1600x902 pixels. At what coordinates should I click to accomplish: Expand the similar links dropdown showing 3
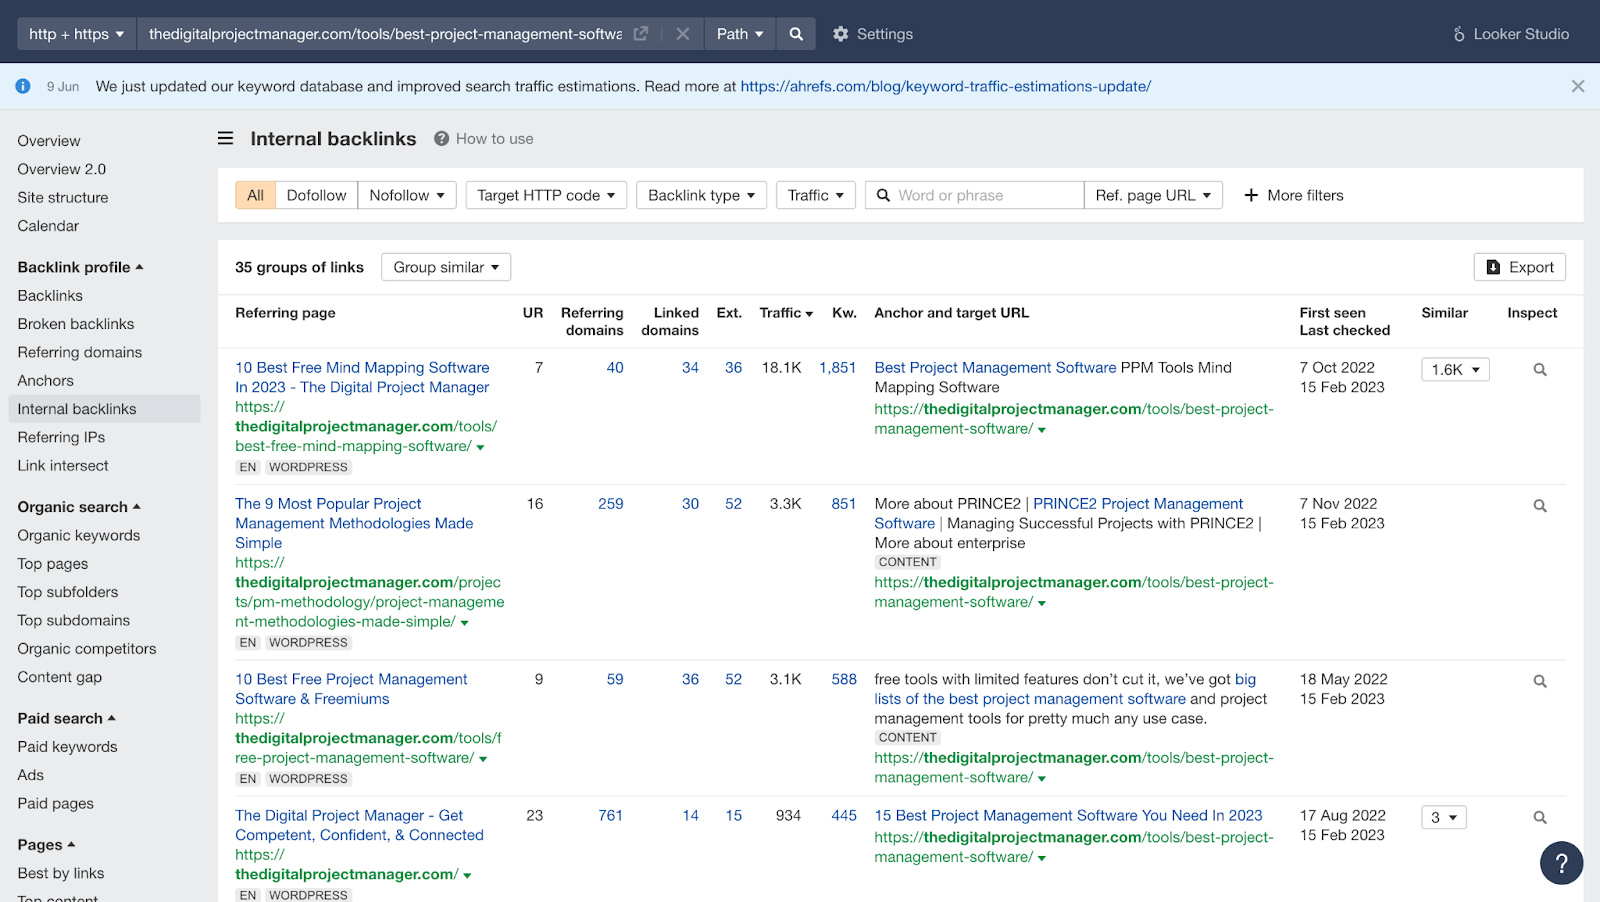coord(1444,818)
